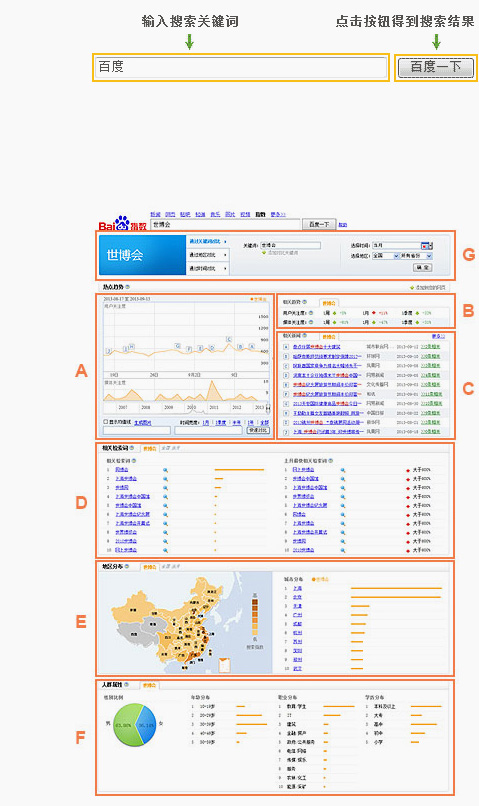This screenshot has height=806, width=479.
Task: Open the 新闻 navigation link
Action: [155, 214]
